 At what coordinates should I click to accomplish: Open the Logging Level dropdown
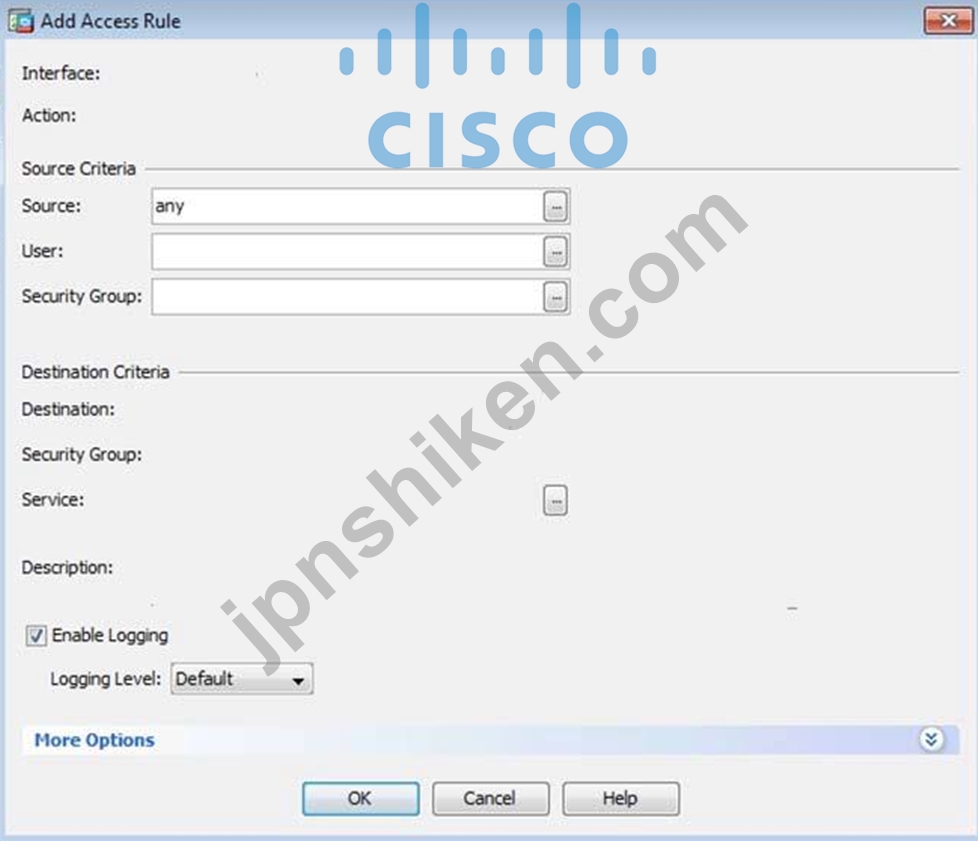[x=242, y=679]
